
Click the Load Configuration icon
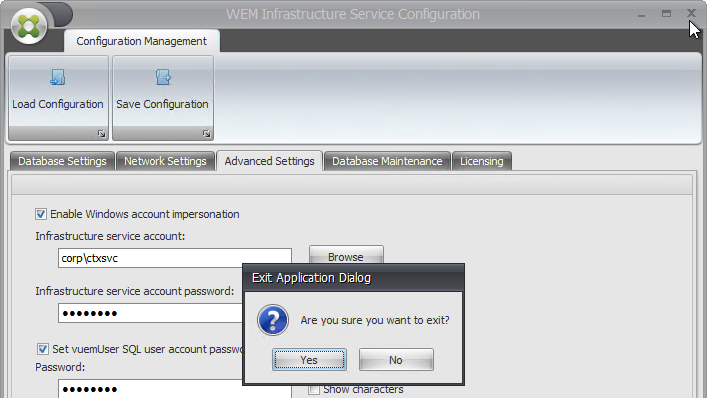58,78
